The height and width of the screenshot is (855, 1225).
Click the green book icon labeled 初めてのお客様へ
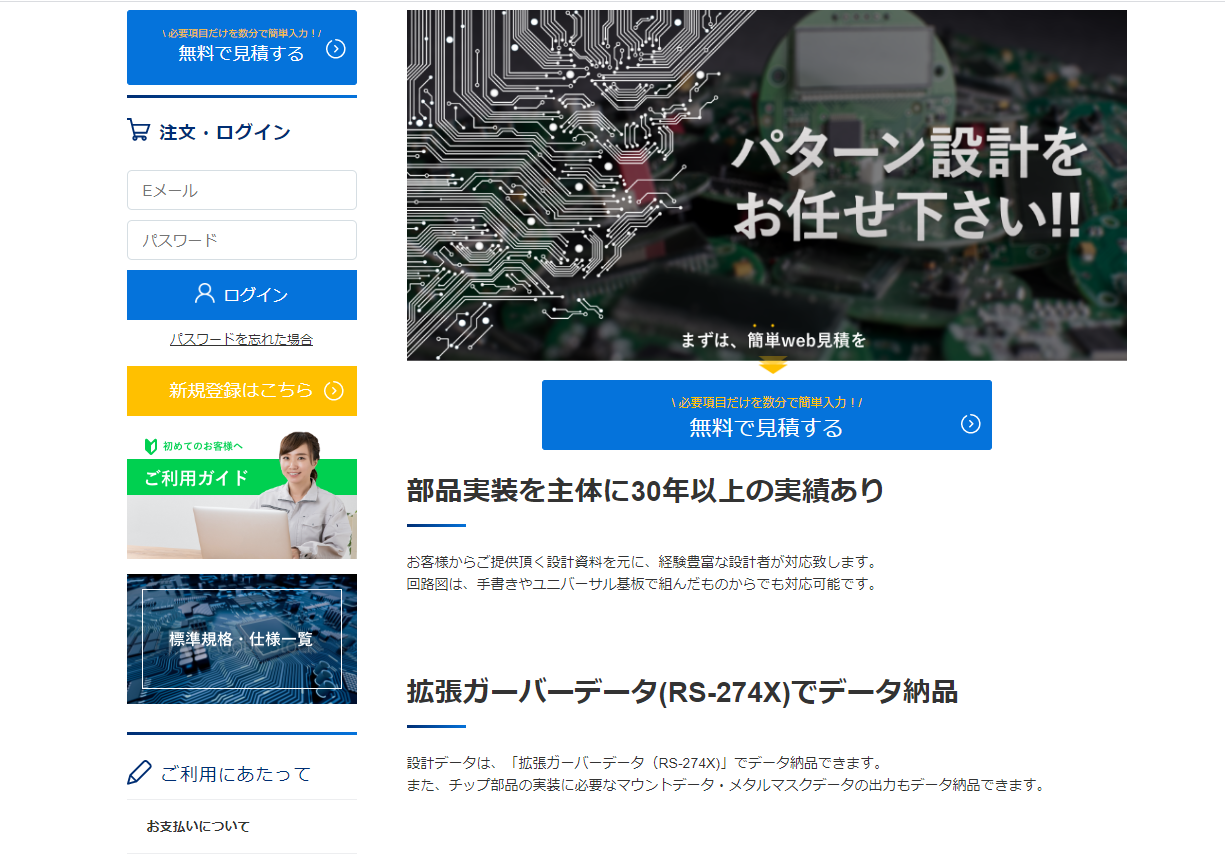(153, 444)
